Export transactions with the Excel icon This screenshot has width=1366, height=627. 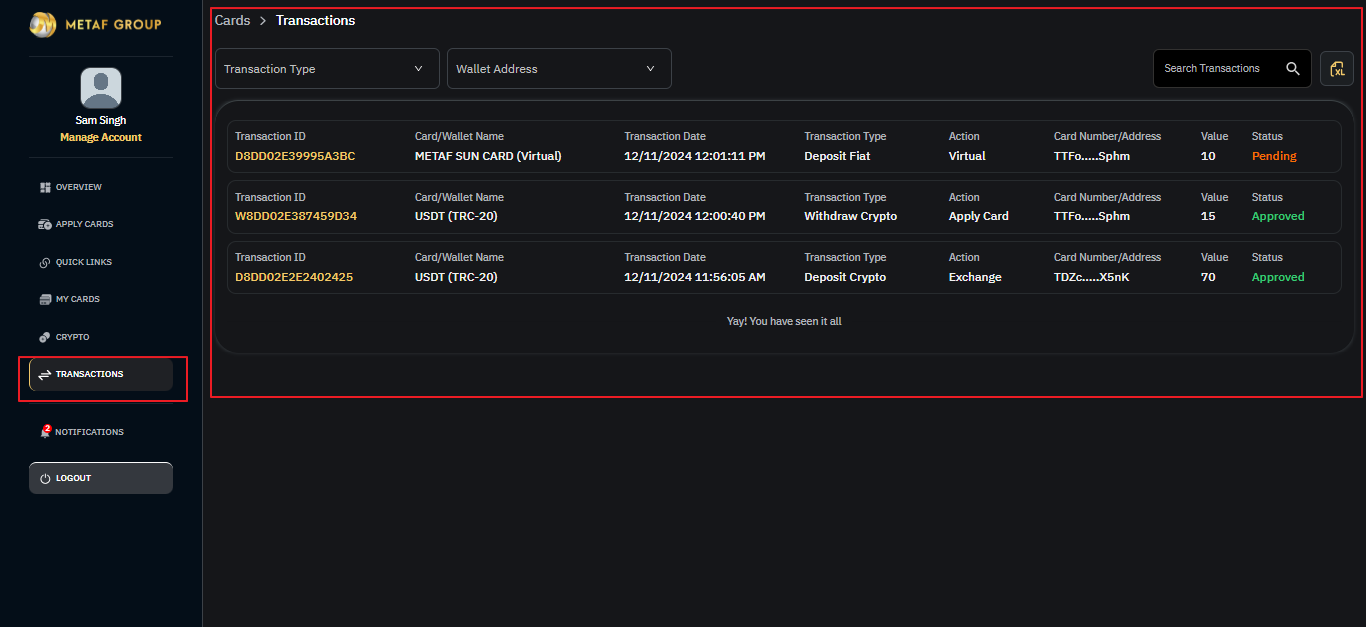1337,69
